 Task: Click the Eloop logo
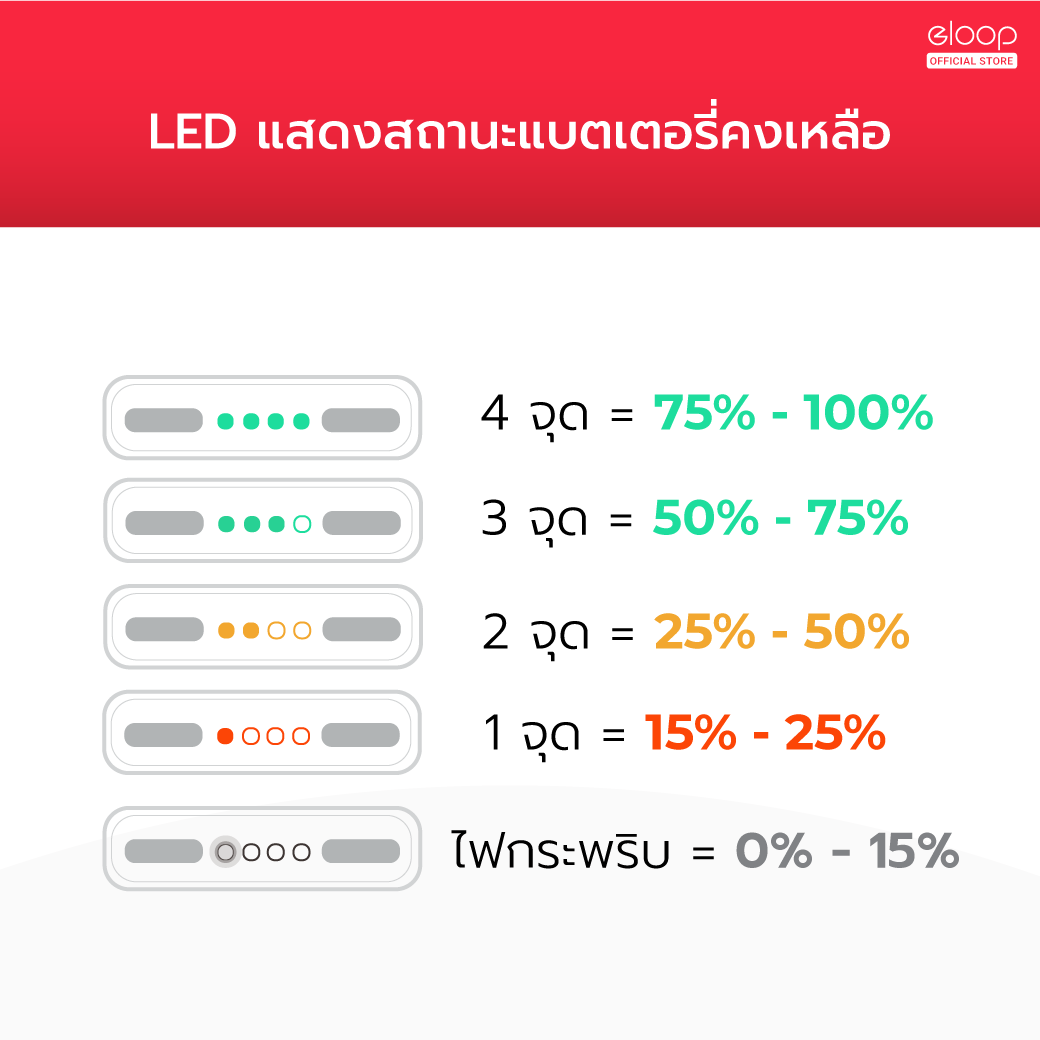coord(972,36)
